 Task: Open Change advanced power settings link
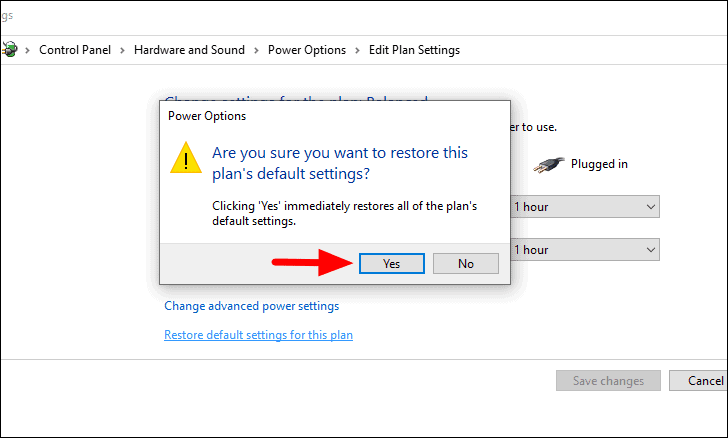pos(252,306)
